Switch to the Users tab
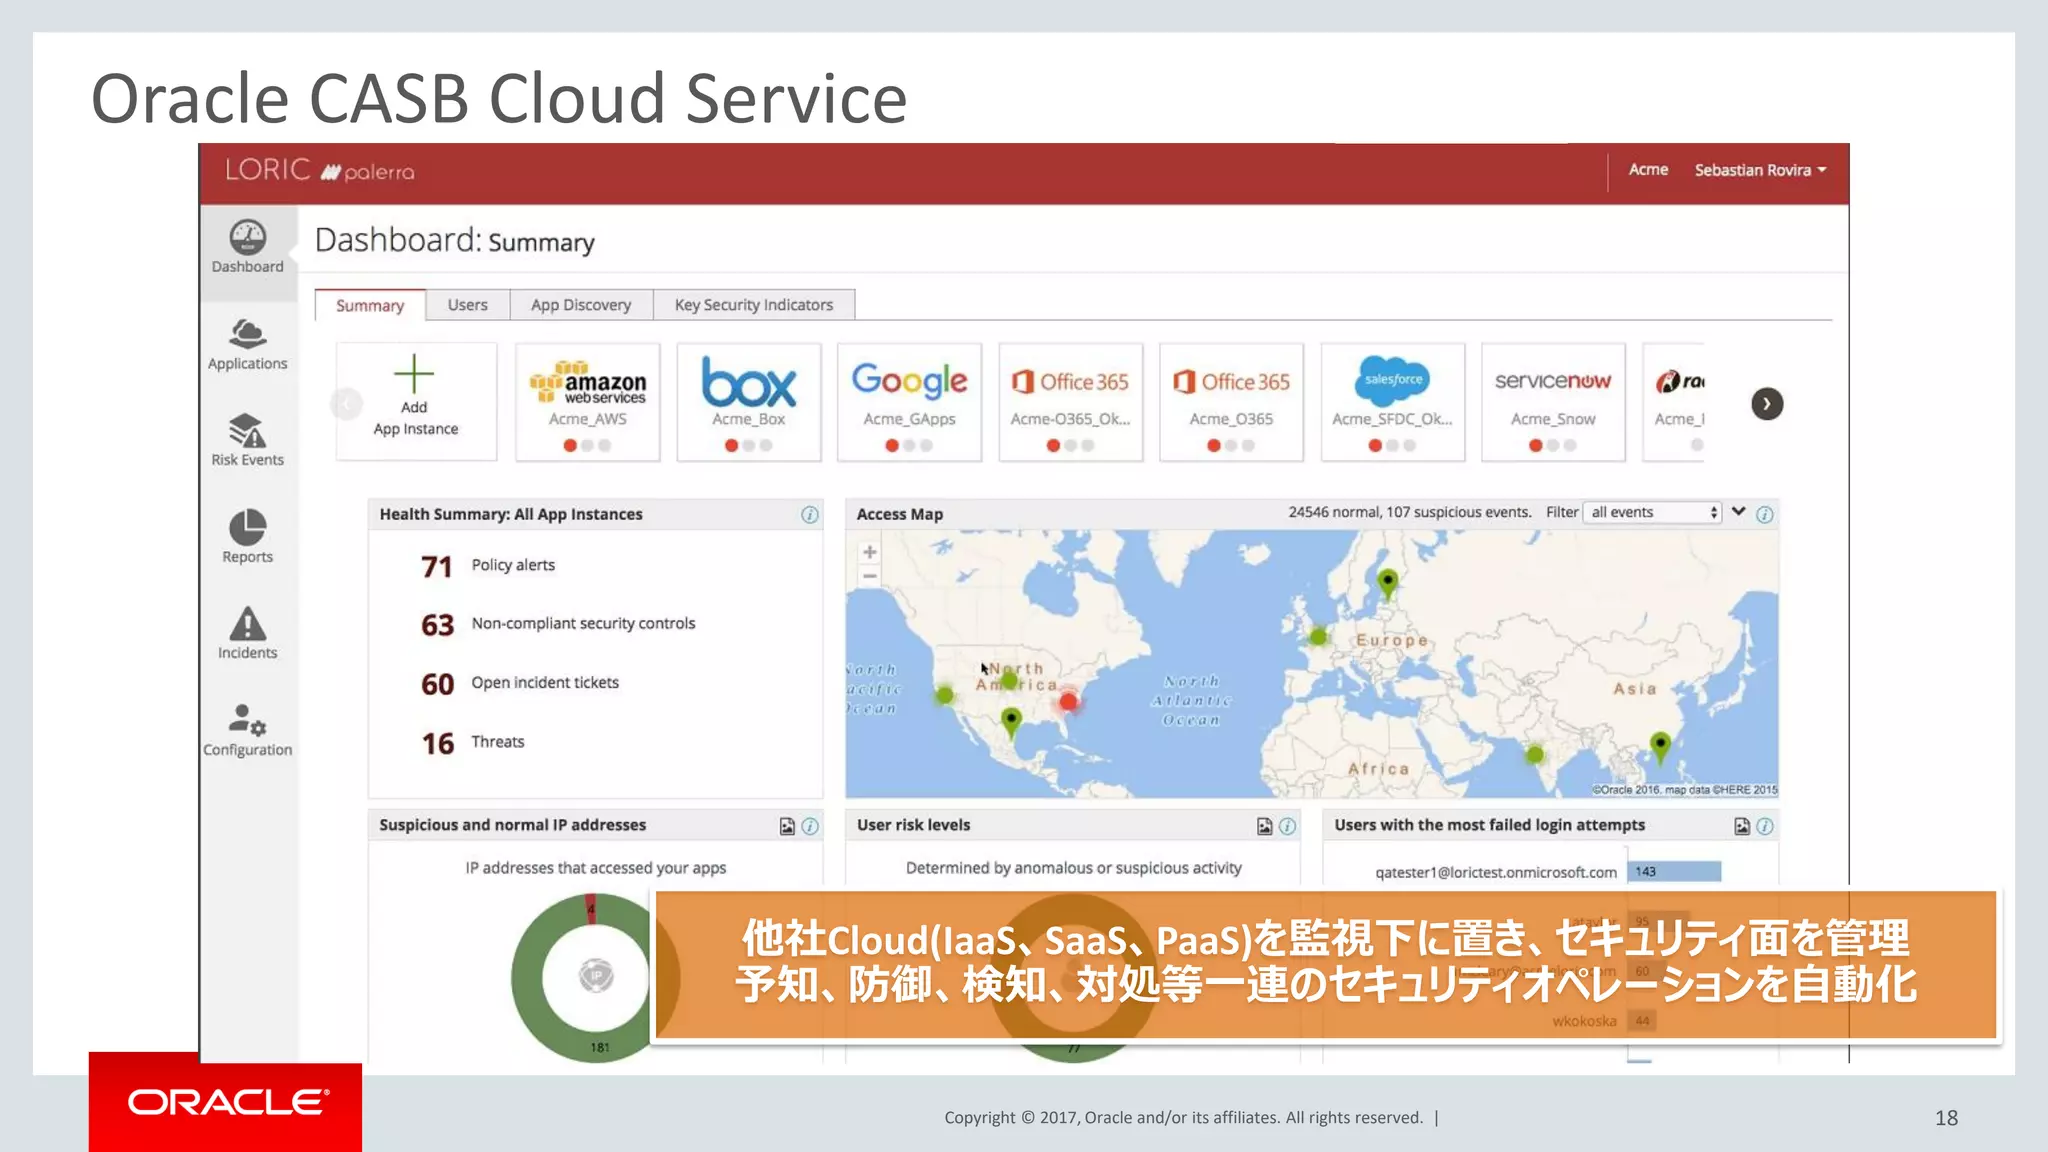This screenshot has width=2048, height=1152. pyautogui.click(x=468, y=305)
